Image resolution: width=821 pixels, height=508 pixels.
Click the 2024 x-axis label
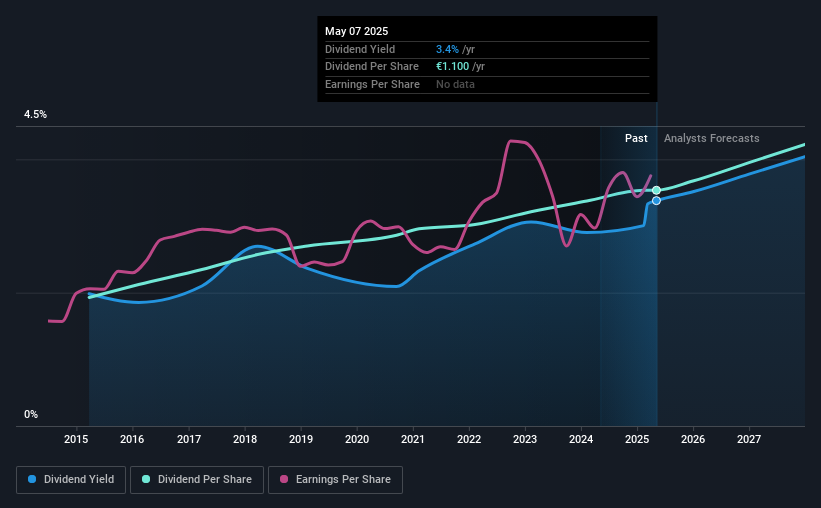581,439
